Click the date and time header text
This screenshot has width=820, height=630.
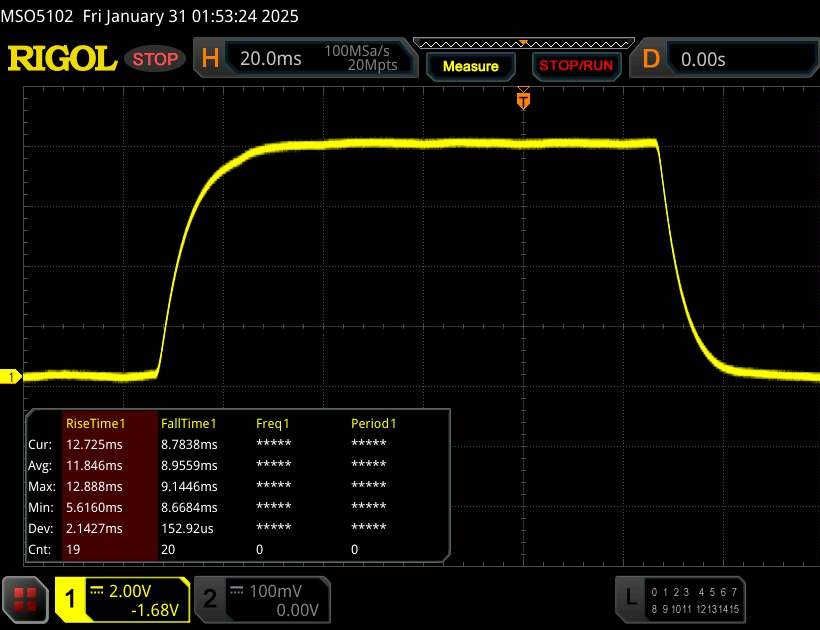tap(190, 16)
